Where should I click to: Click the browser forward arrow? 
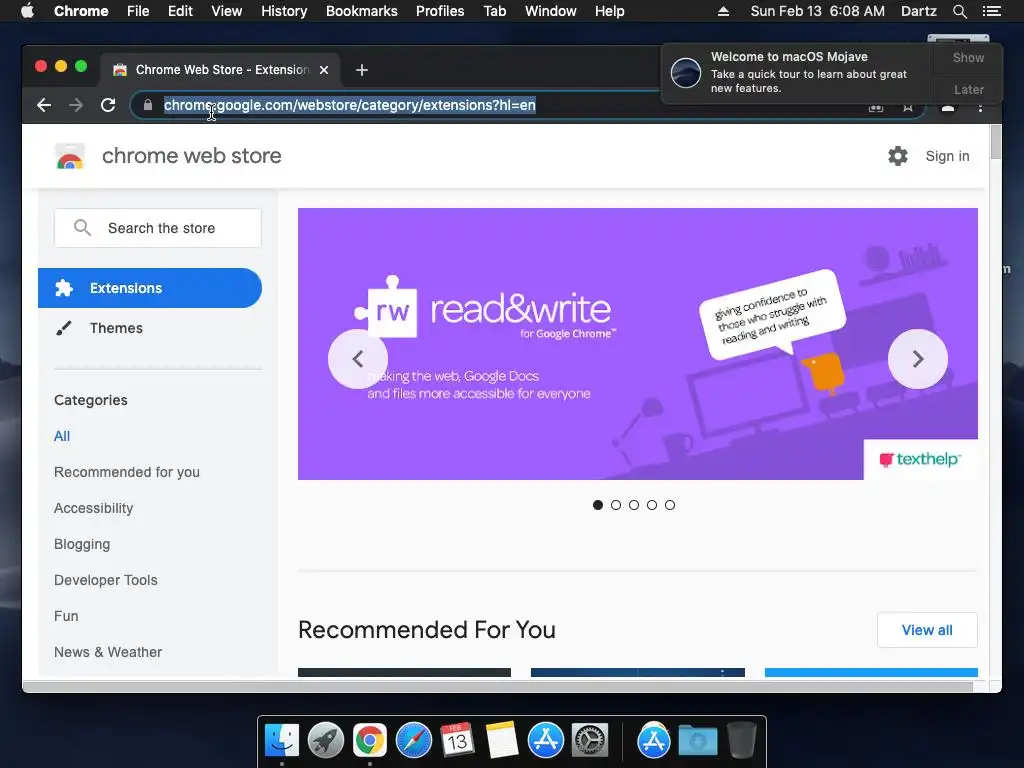pos(76,104)
